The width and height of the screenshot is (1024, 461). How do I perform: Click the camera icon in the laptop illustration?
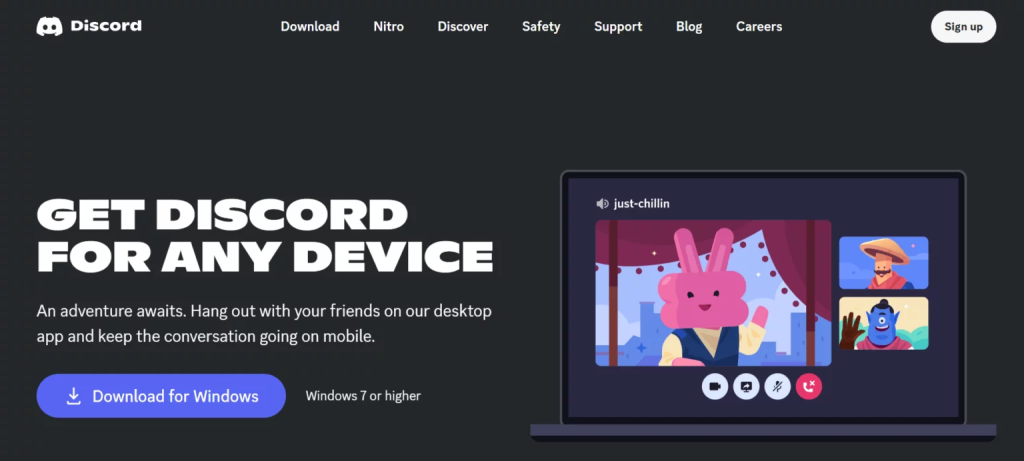click(714, 387)
